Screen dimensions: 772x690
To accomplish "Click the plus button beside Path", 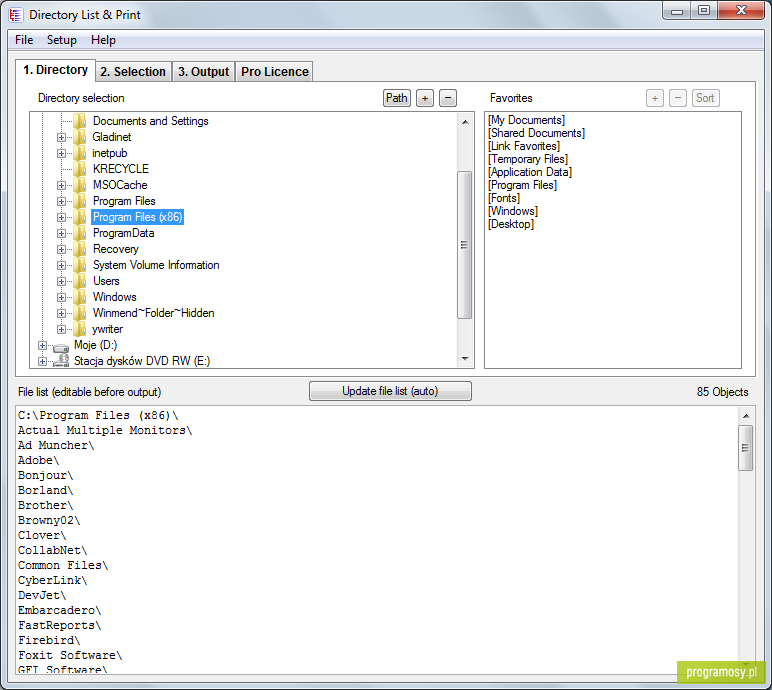I will 425,98.
